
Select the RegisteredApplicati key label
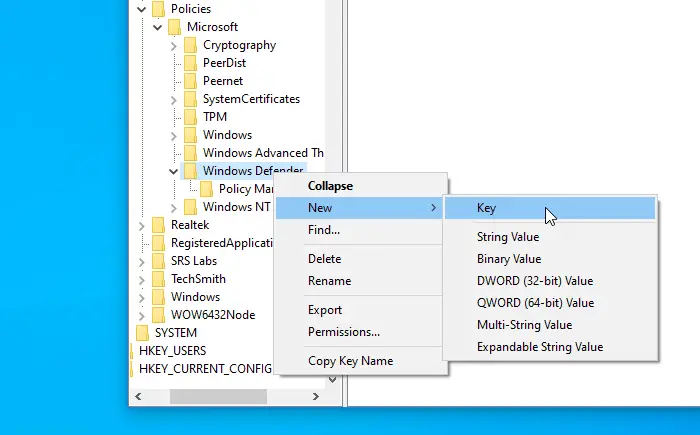click(x=222, y=243)
